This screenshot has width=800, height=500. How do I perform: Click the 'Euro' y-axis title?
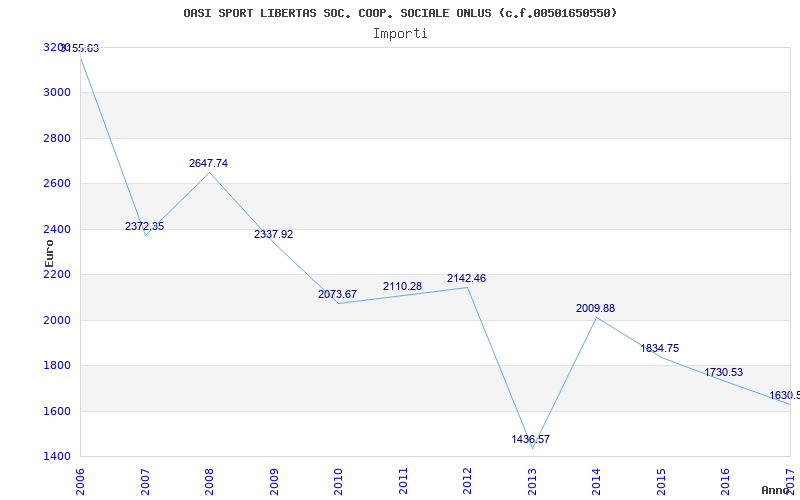(49, 254)
